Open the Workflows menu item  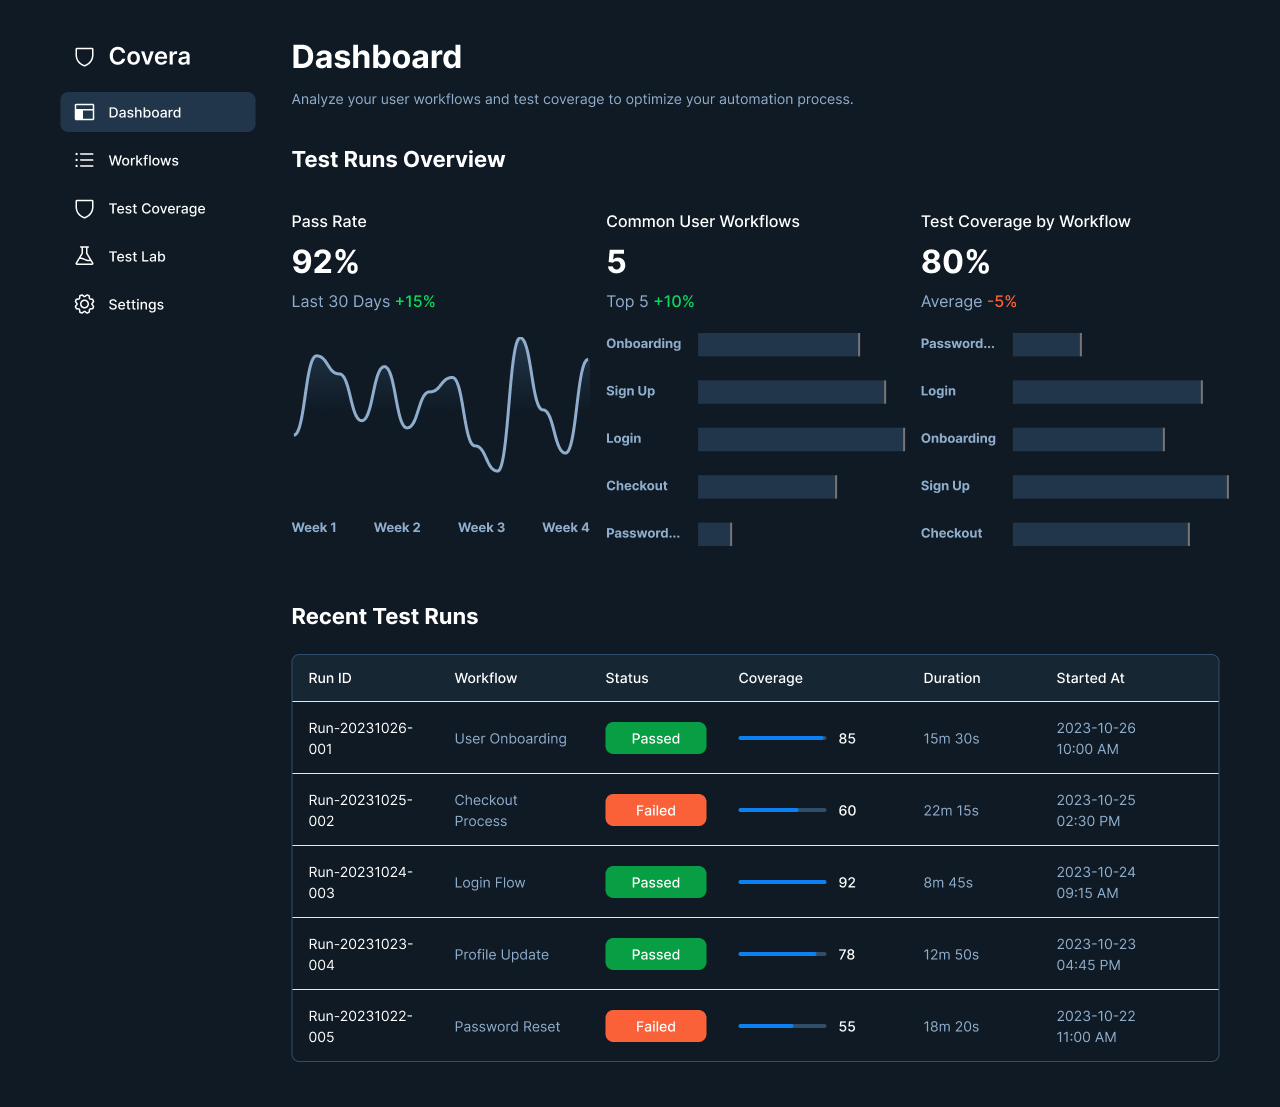(x=143, y=161)
